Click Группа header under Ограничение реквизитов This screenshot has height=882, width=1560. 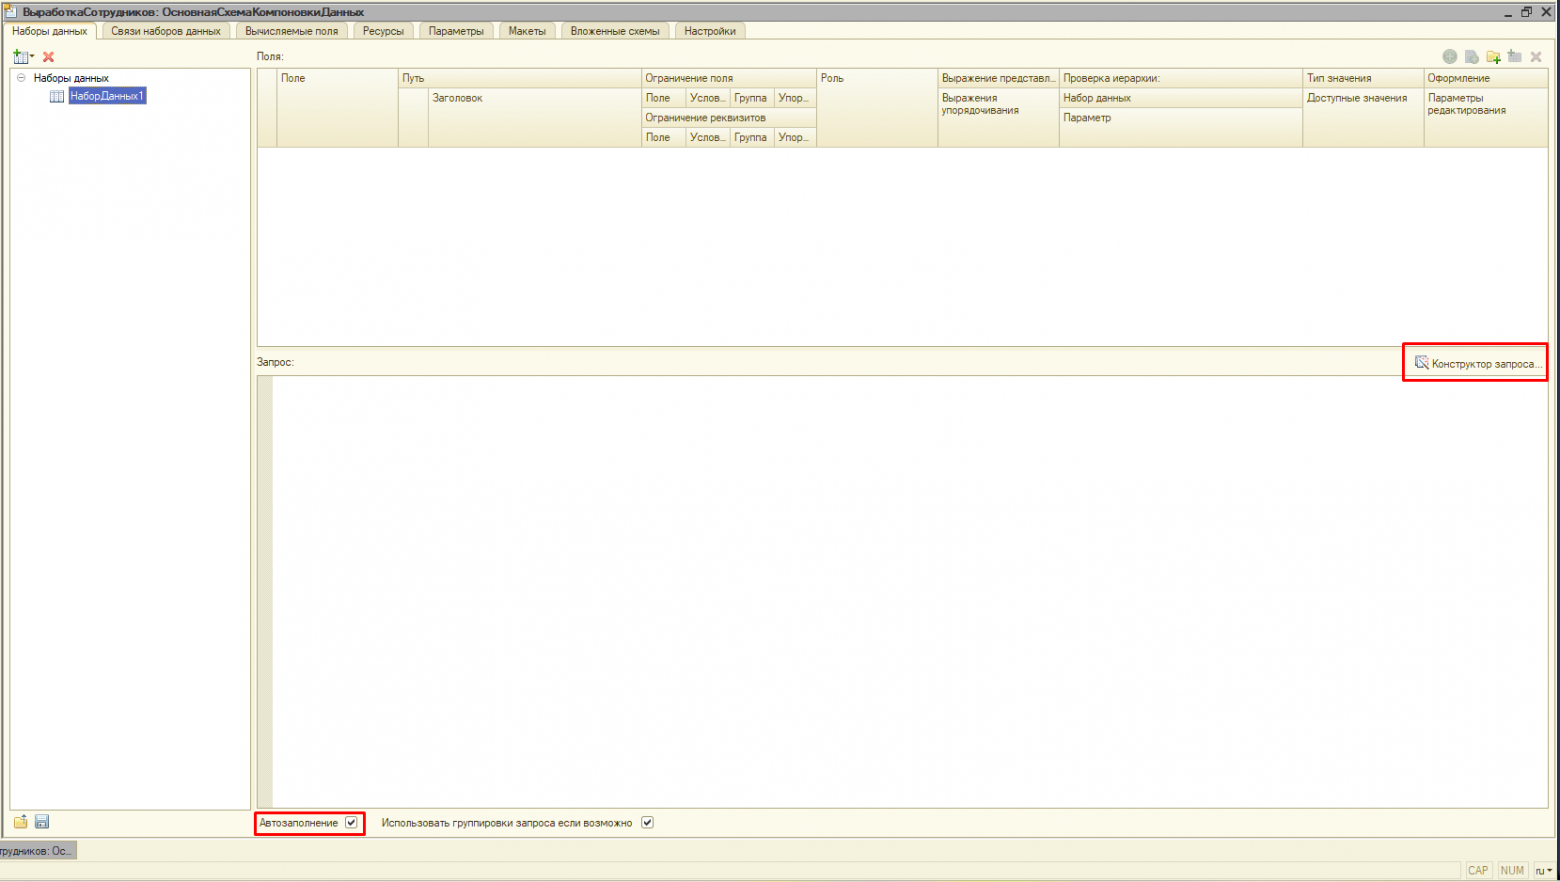coord(751,137)
